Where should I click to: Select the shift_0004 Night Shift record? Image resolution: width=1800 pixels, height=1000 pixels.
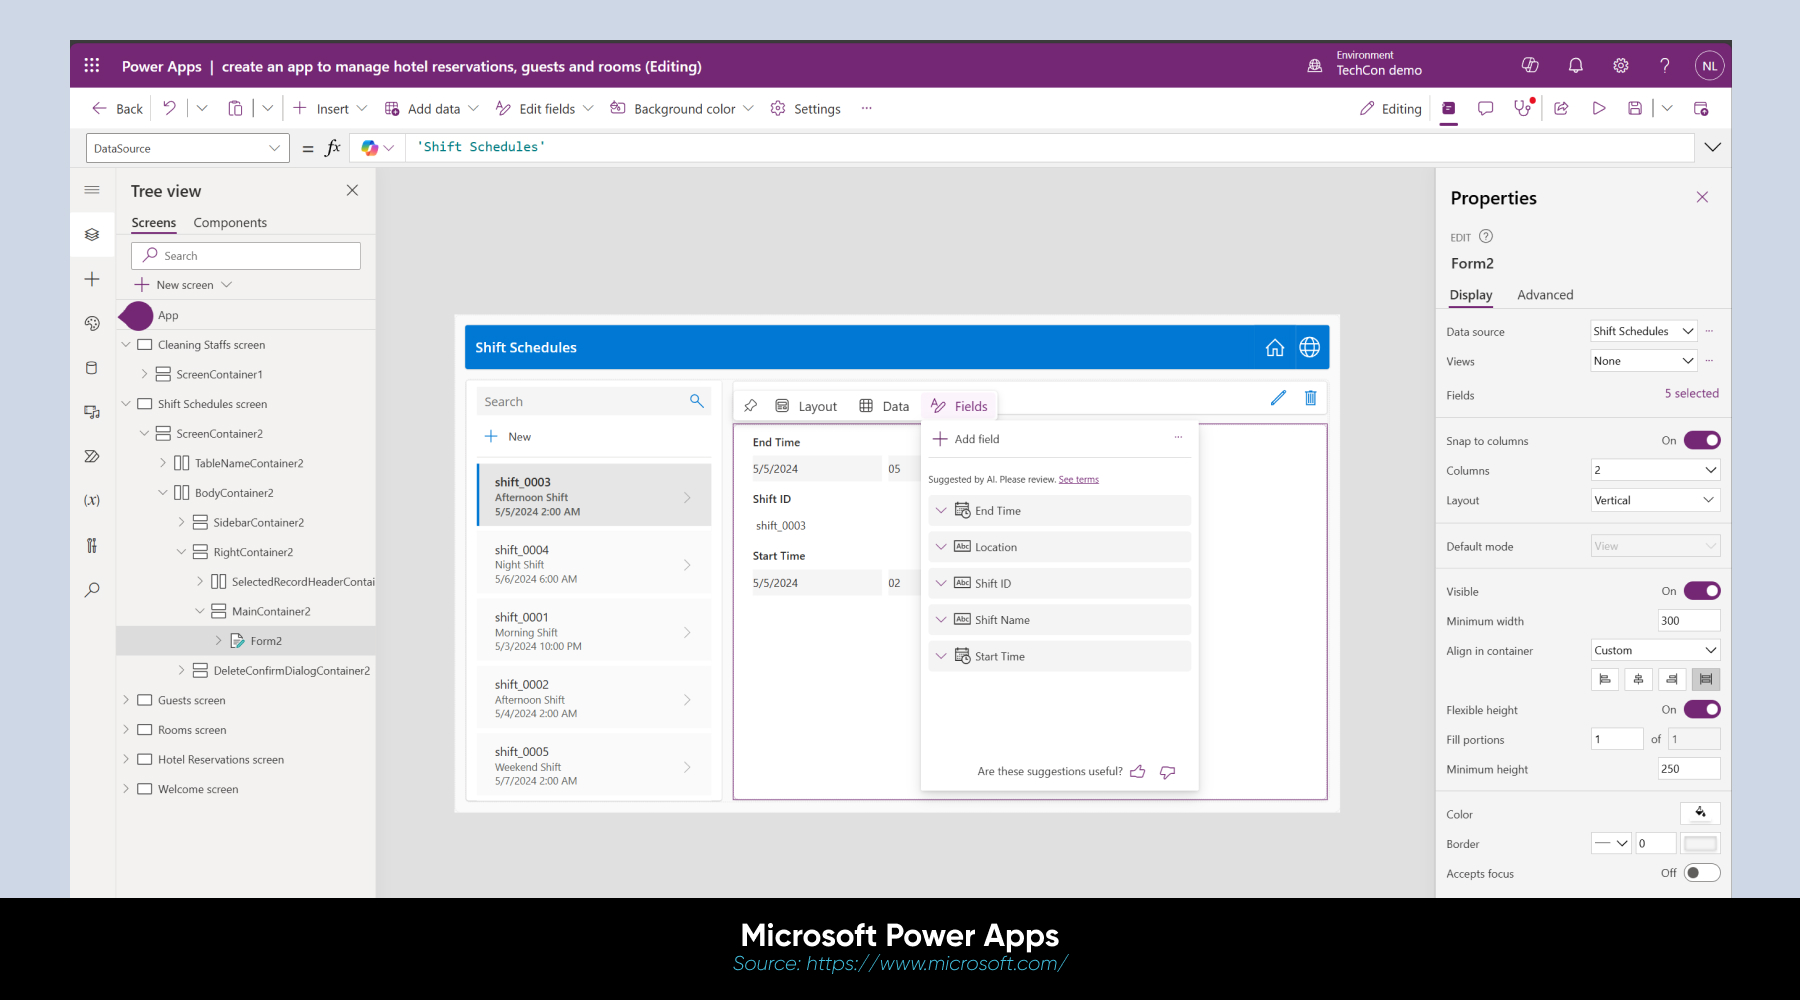594,564
